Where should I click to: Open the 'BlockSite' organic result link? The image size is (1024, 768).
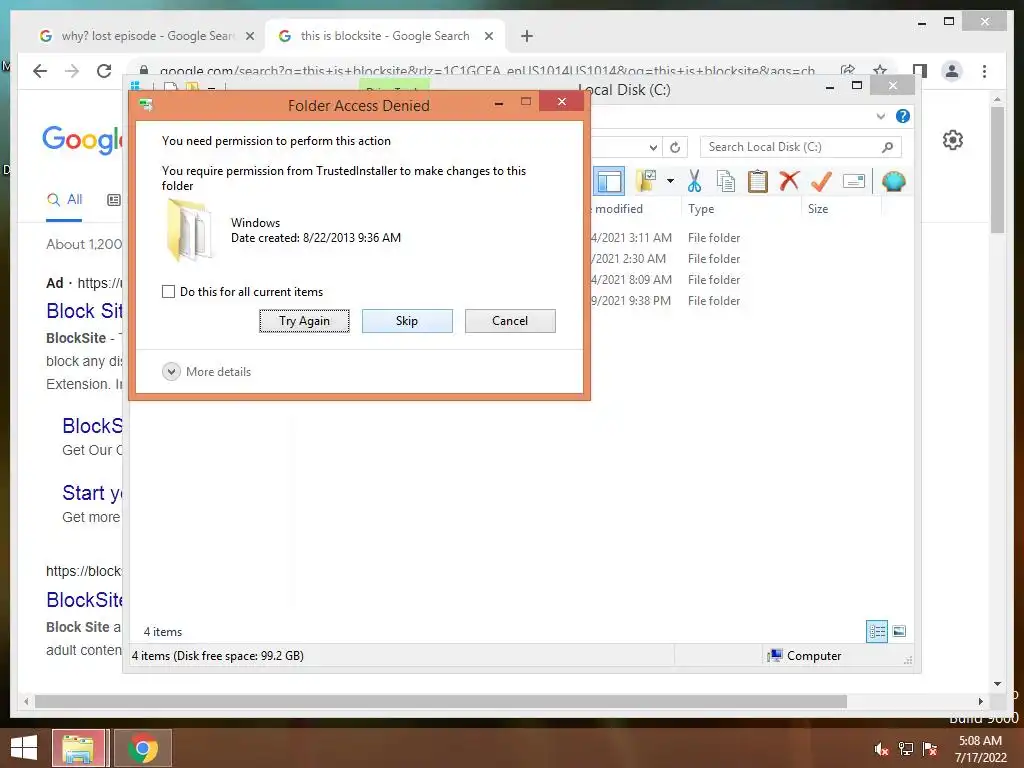pyautogui.click(x=84, y=600)
